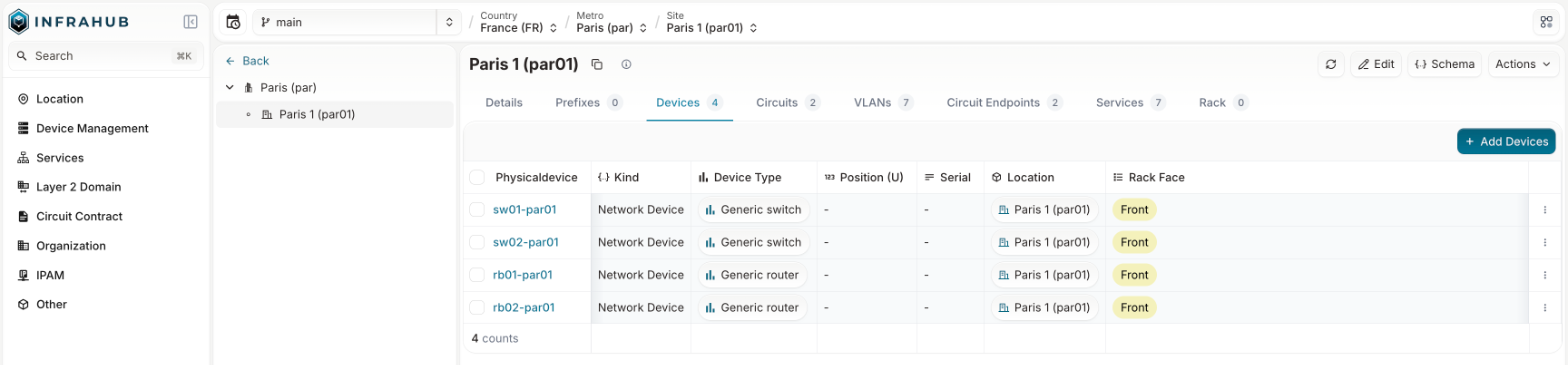Open the Schema button
The width and height of the screenshot is (1568, 365).
pos(1444,64)
